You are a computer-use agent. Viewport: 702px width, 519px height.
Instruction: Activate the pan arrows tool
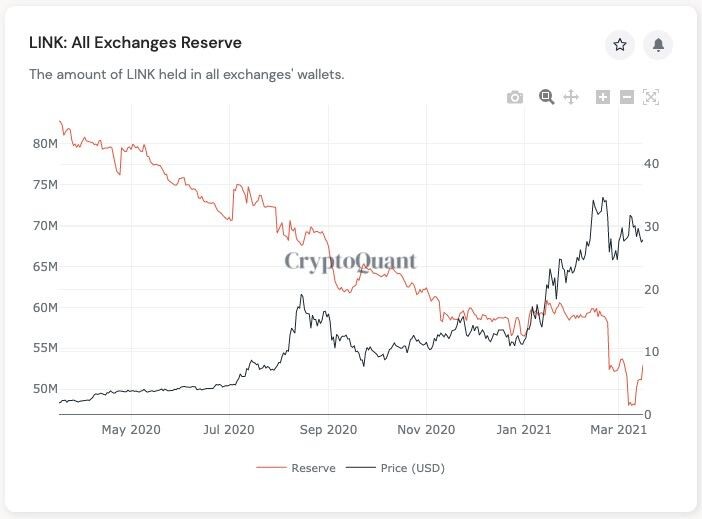click(571, 97)
